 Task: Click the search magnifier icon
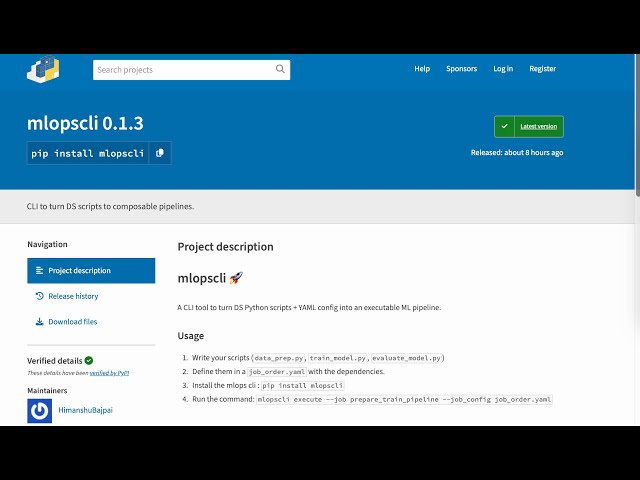tap(280, 69)
